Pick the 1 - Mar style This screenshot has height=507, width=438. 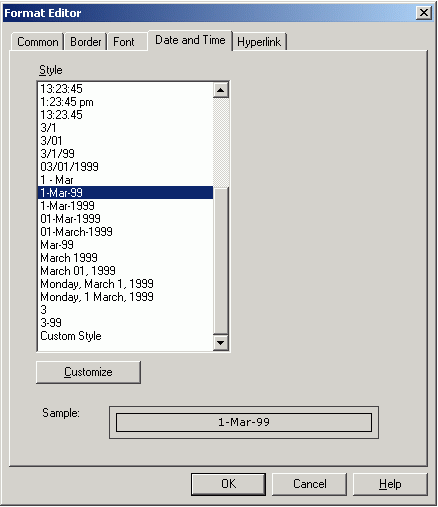click(125, 180)
